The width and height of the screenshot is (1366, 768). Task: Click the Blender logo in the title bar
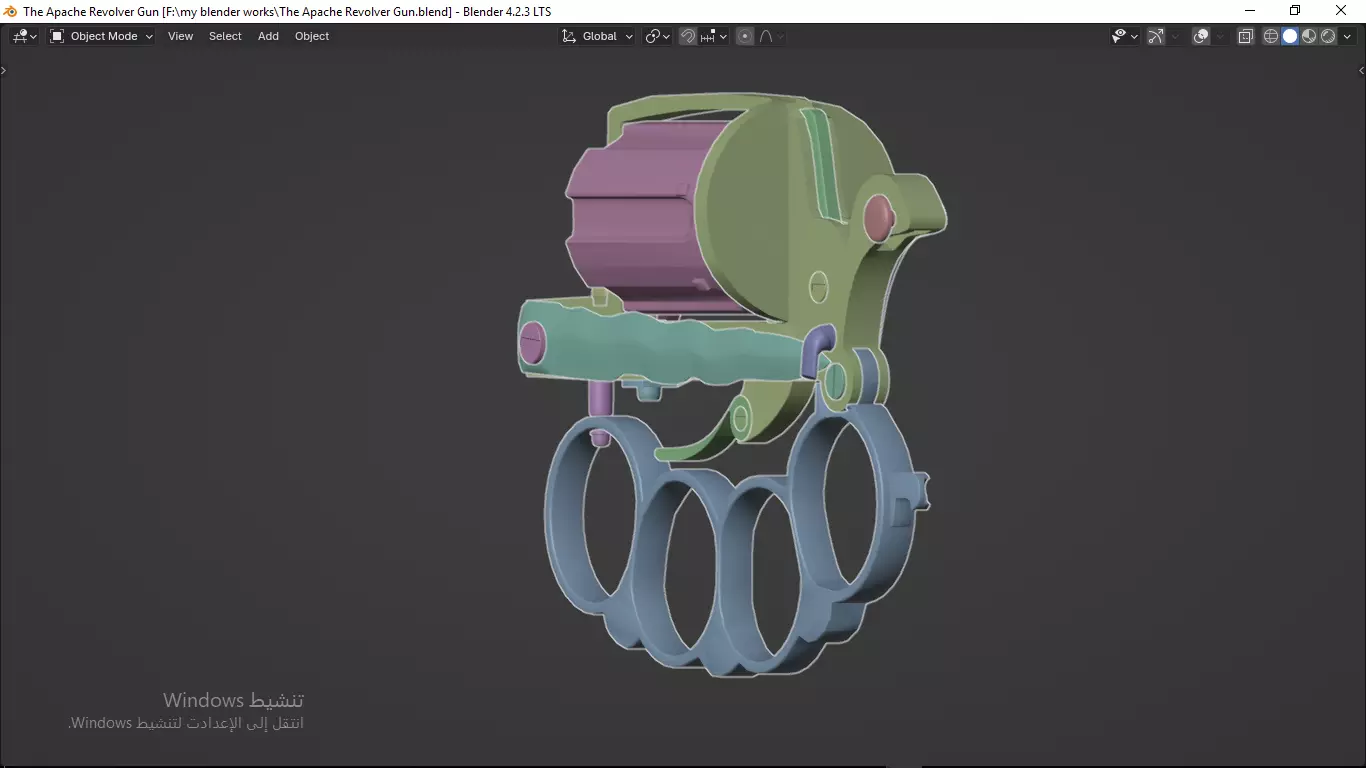tap(11, 11)
